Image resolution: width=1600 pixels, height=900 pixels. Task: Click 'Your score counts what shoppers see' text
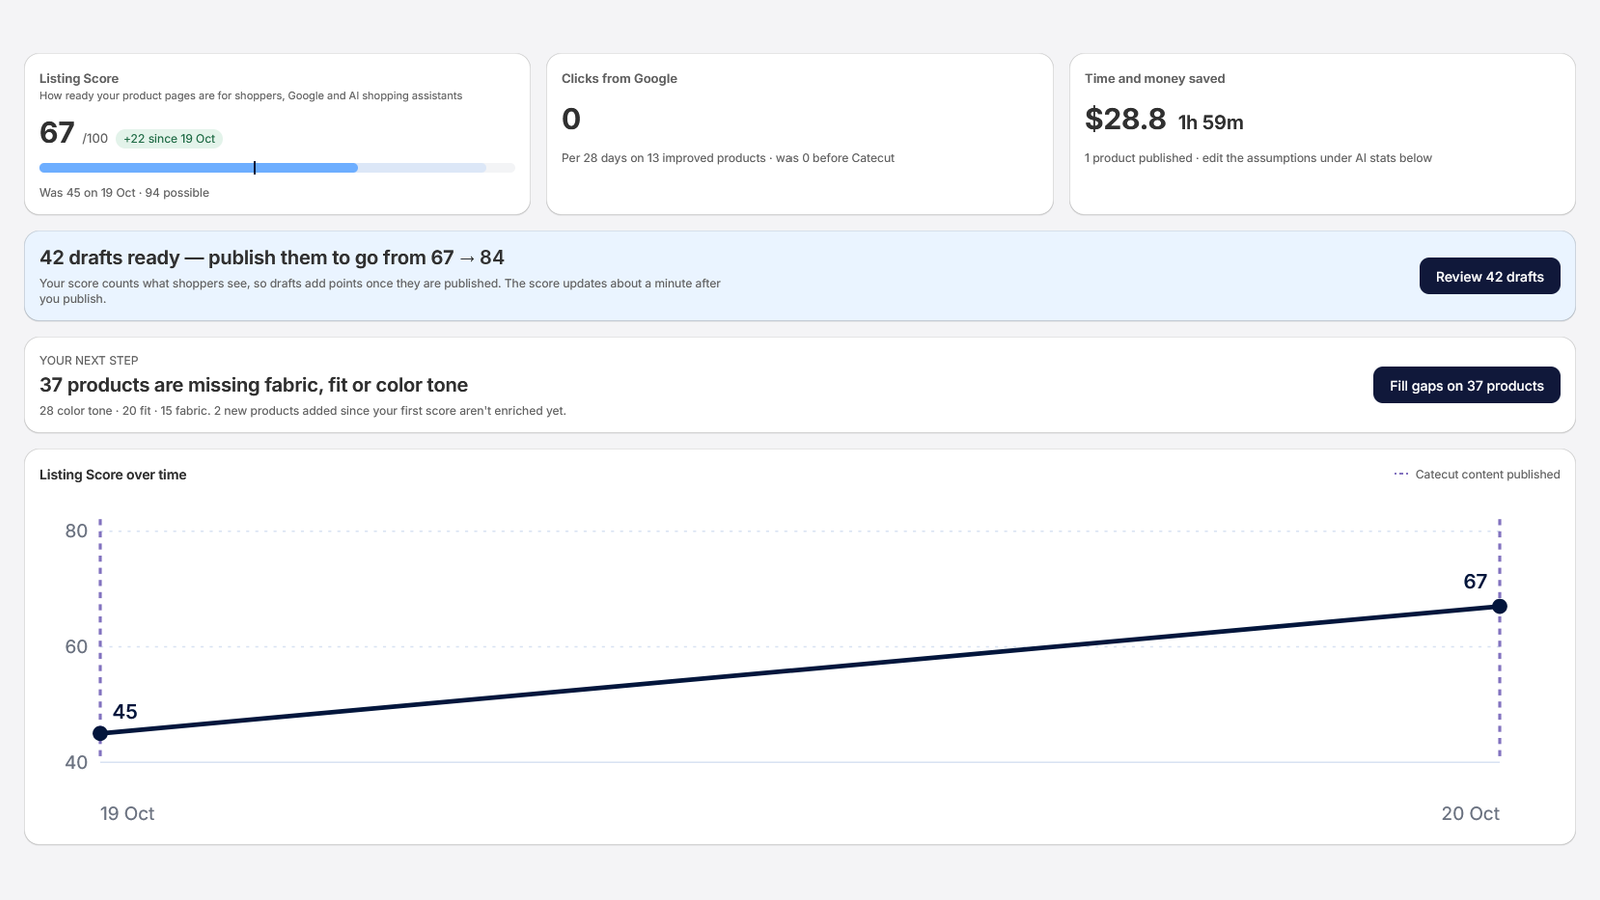click(380, 291)
